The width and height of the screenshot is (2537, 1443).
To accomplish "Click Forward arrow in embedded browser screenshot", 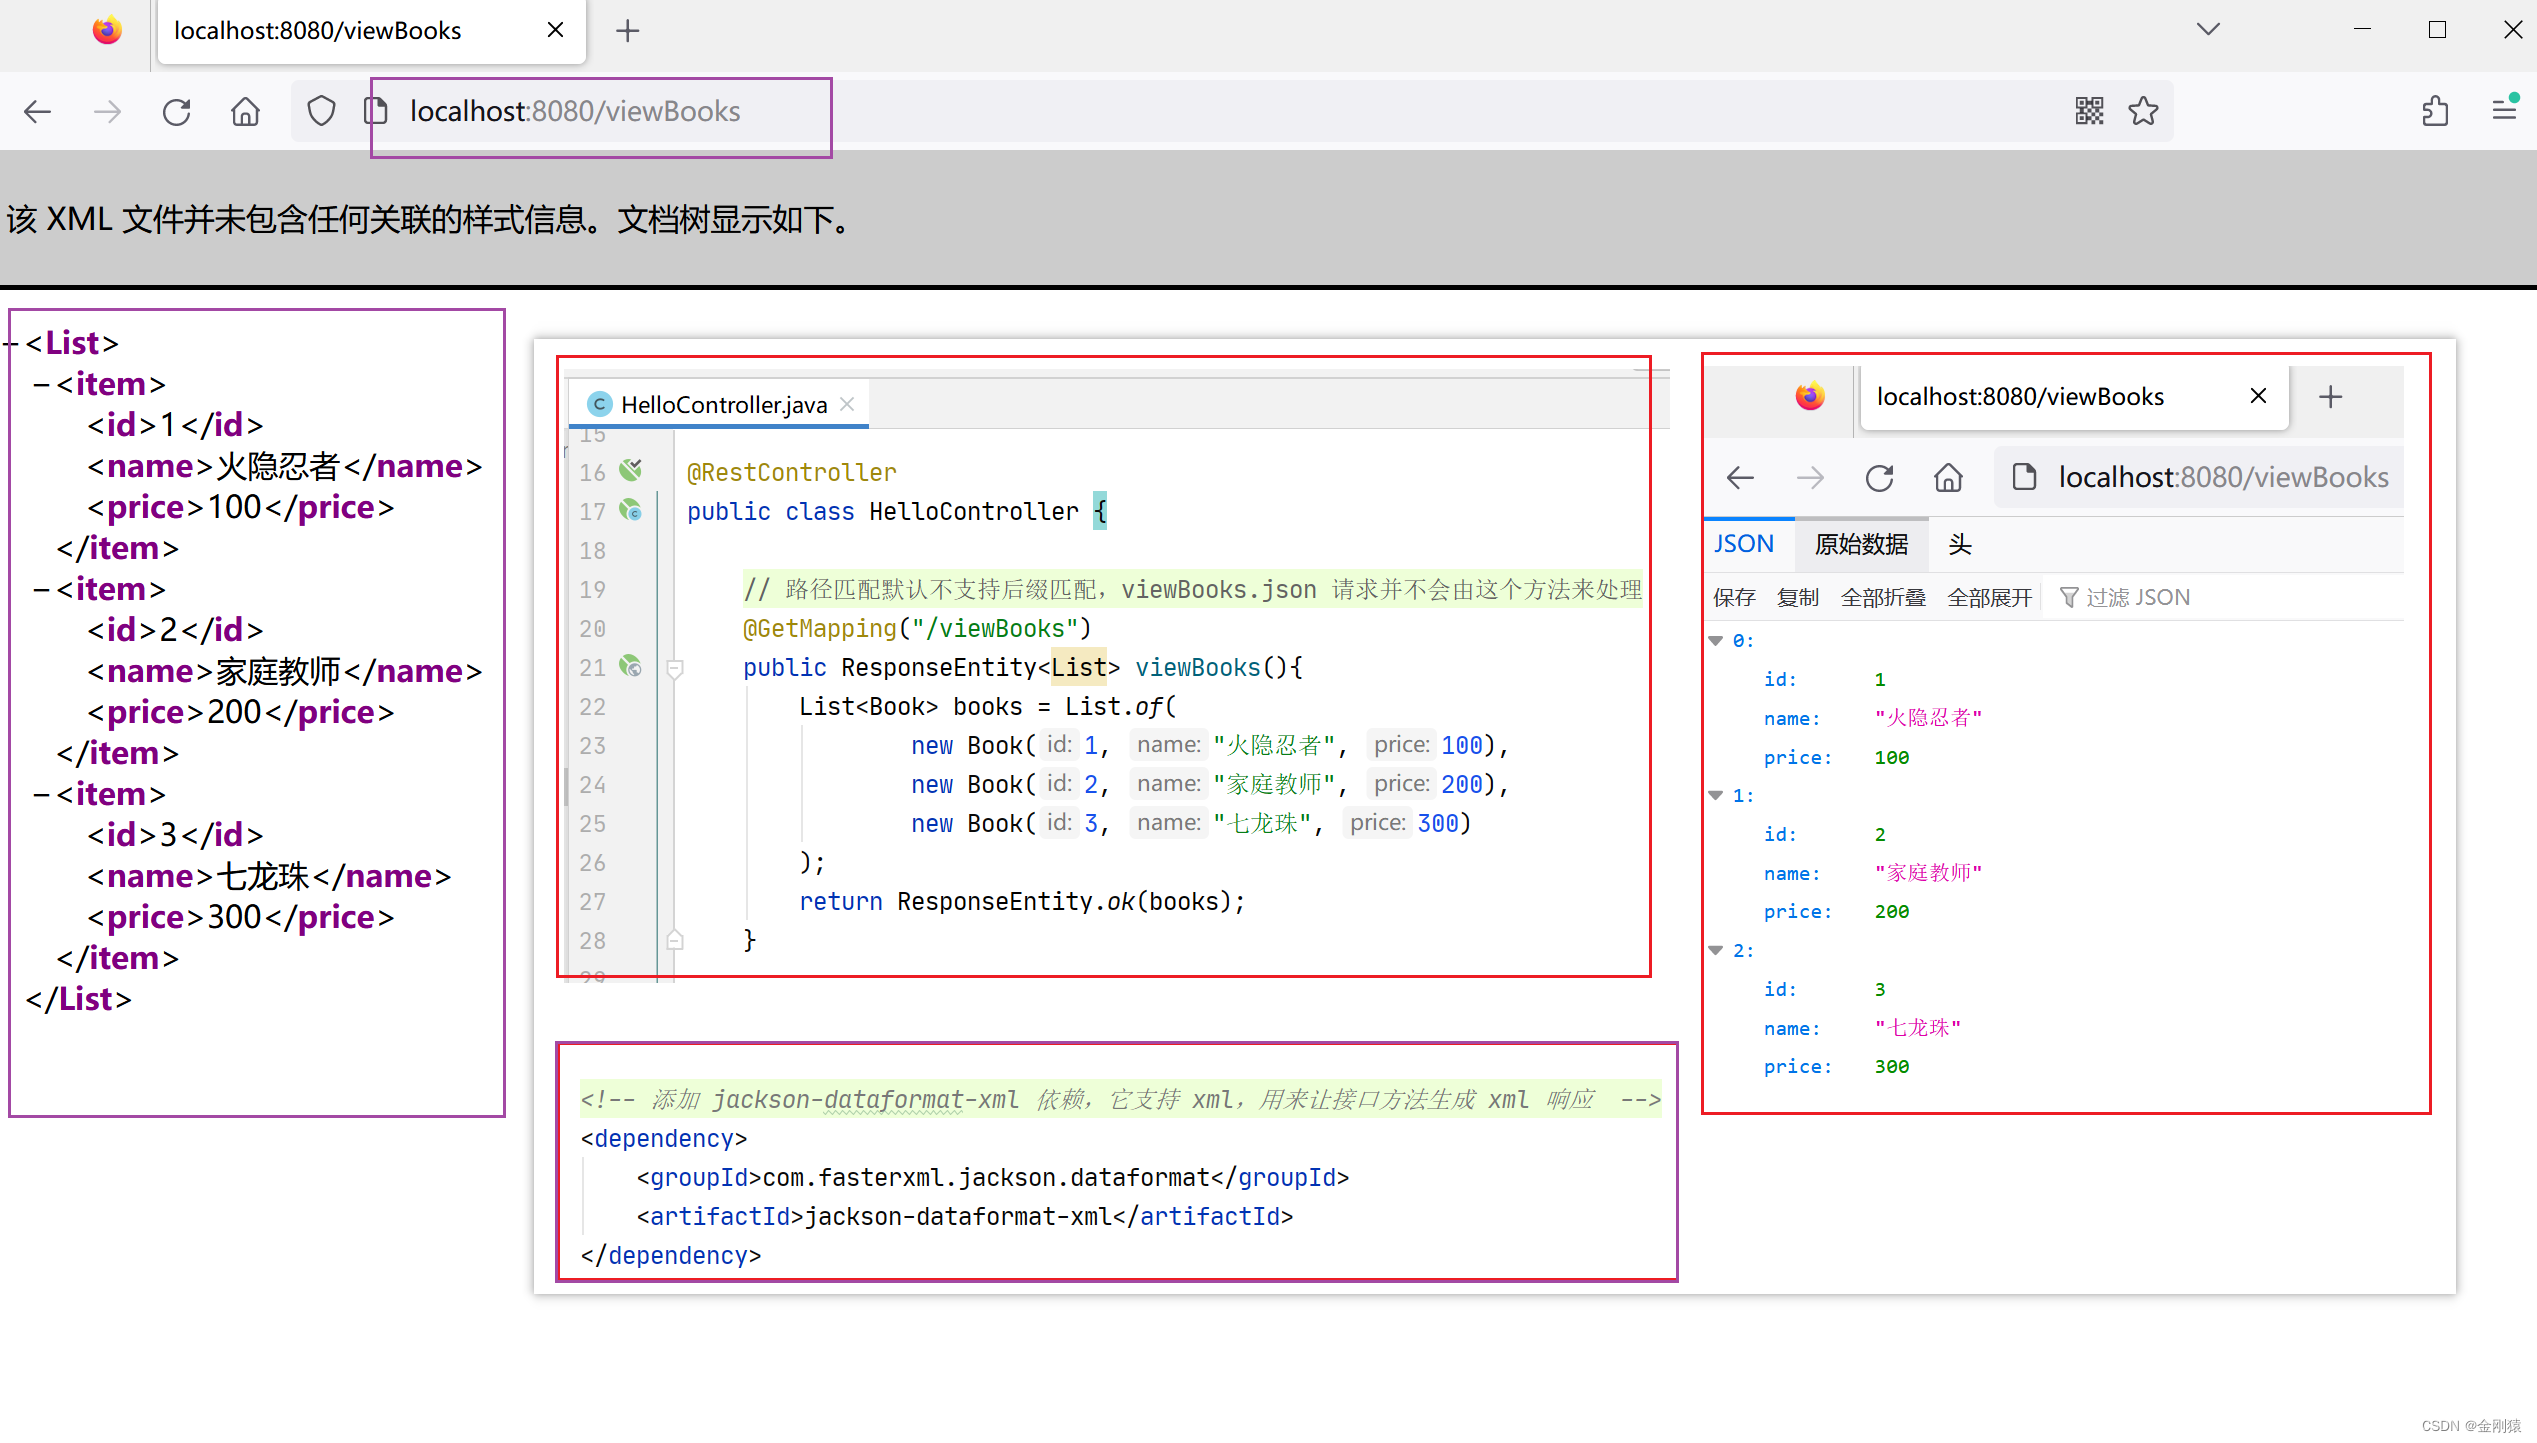I will point(1810,478).
